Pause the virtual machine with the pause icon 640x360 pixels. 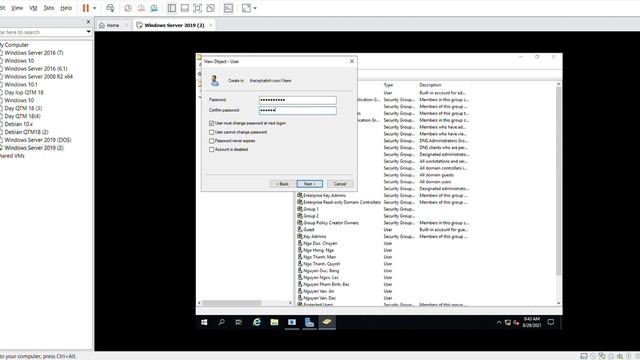[x=86, y=8]
